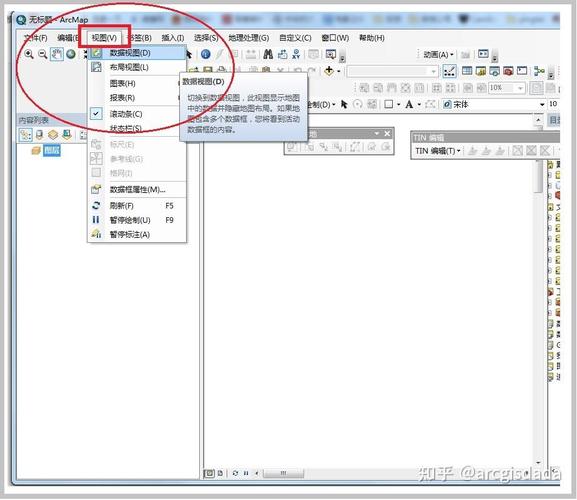This screenshot has width=577, height=500.
Task: Choose 暂停绘制(U) F9 menu entry
Action: tap(136, 220)
